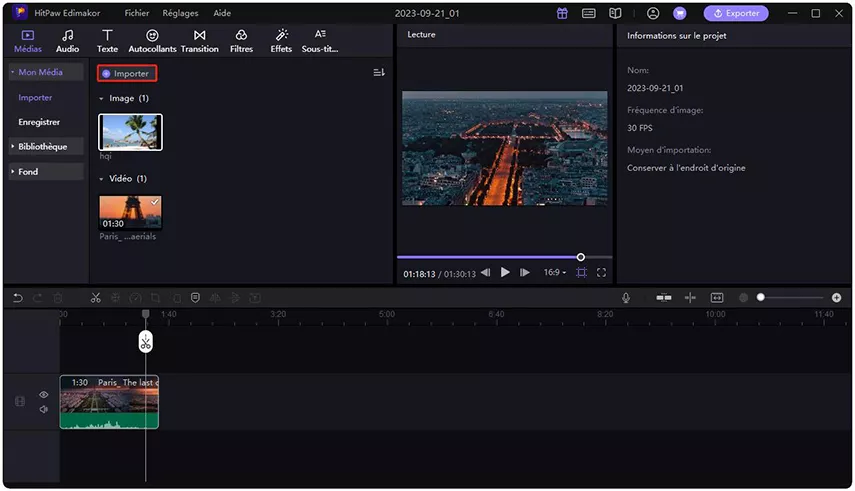Open the Audio tab

tap(67, 41)
